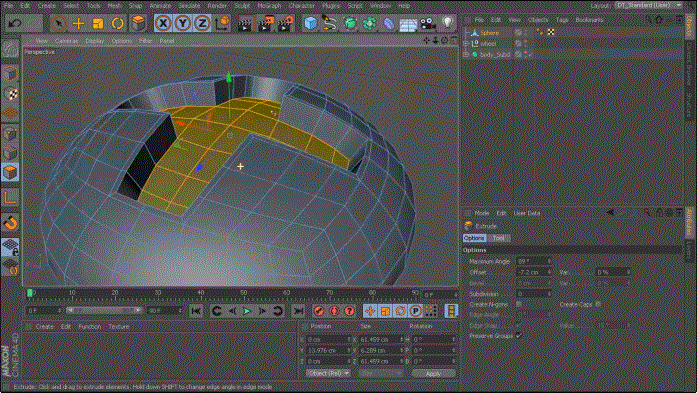Click the Maximum Angle input field
This screenshot has width=697, height=393.
[532, 261]
